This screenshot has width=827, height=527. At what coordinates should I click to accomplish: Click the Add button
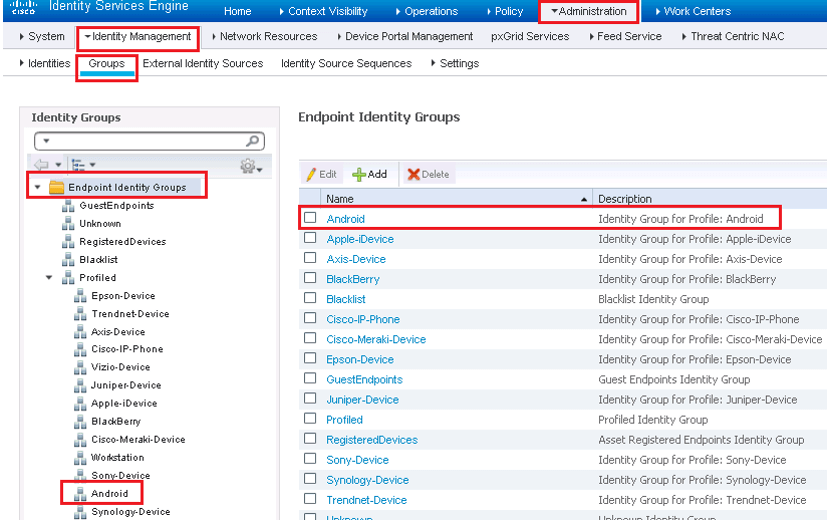[369, 174]
